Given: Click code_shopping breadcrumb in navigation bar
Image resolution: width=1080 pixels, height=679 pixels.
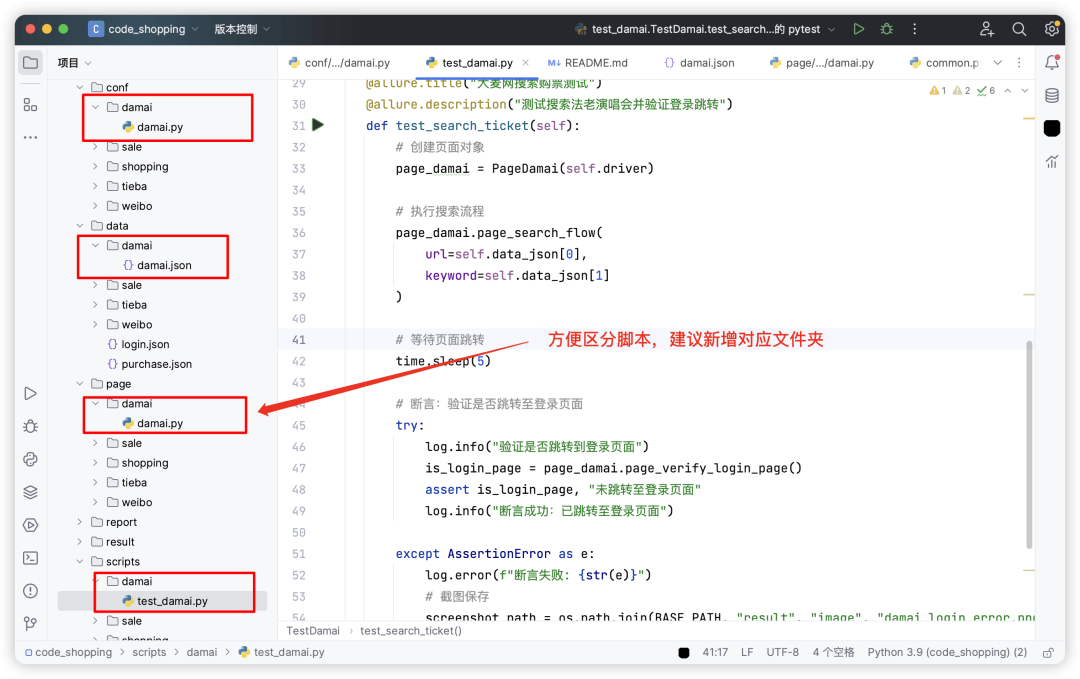Looking at the screenshot, I should click(x=68, y=652).
